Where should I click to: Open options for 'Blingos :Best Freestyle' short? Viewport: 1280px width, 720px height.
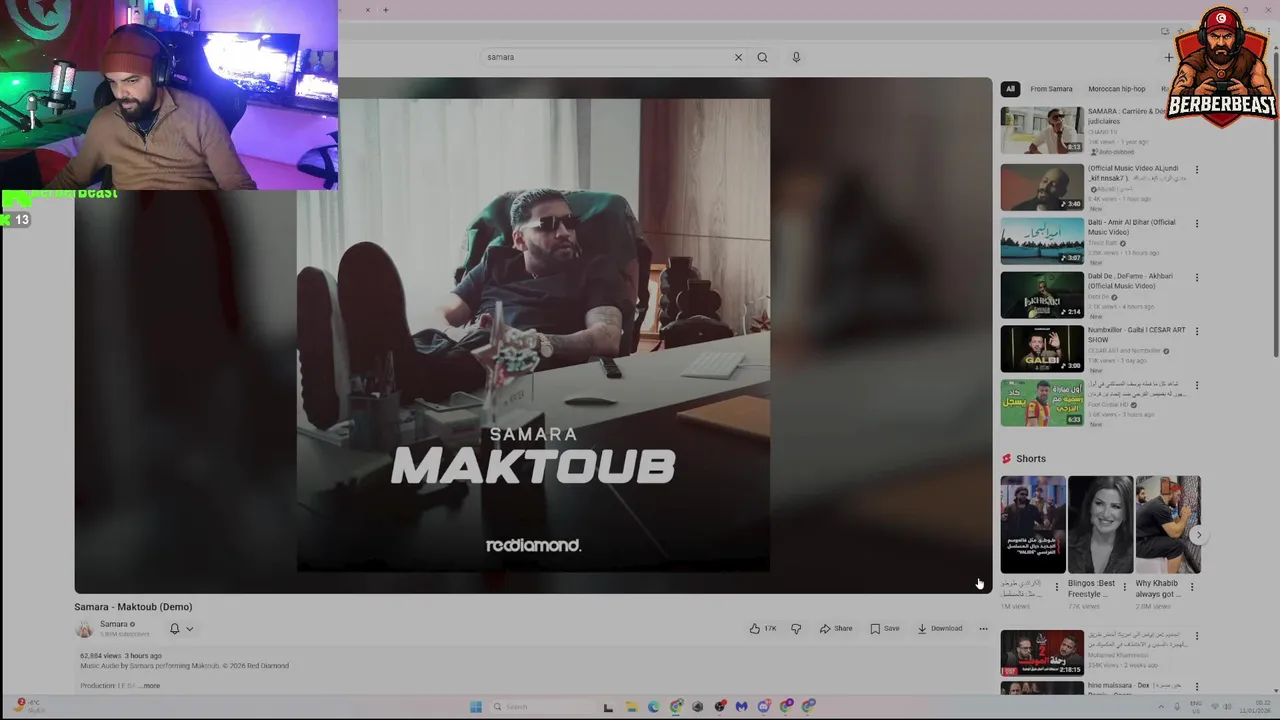[x=1124, y=586]
